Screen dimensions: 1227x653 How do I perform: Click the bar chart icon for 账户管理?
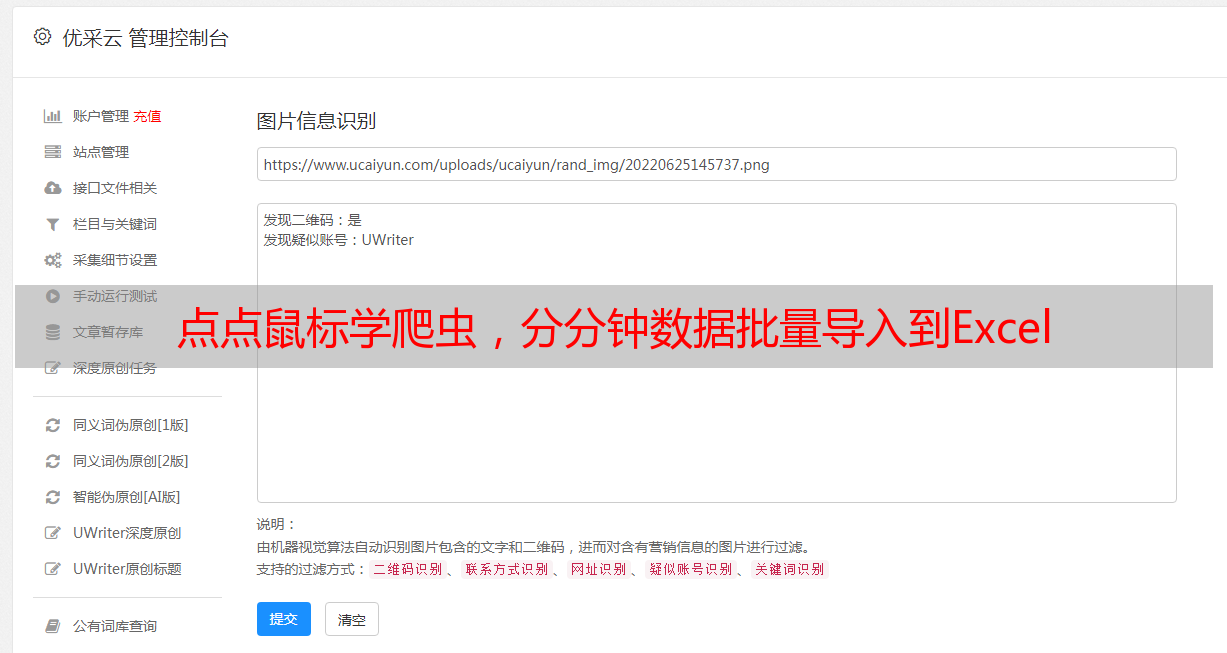[x=53, y=116]
